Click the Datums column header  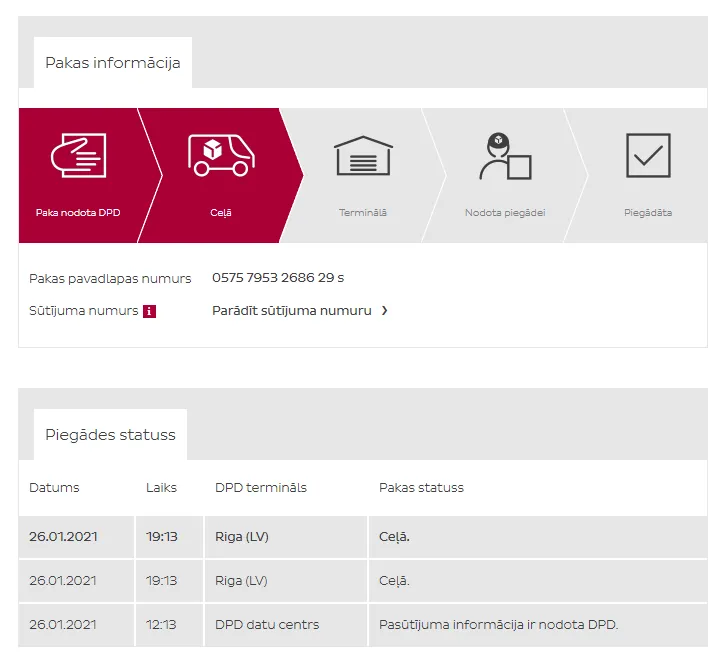tap(54, 487)
